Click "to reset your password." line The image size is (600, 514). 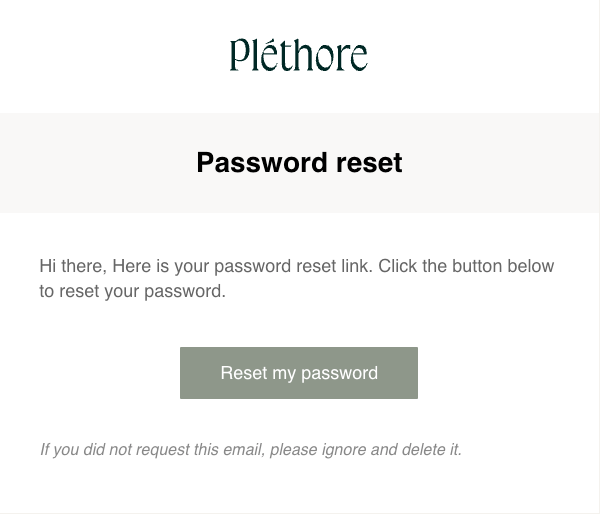pyautogui.click(x=132, y=292)
